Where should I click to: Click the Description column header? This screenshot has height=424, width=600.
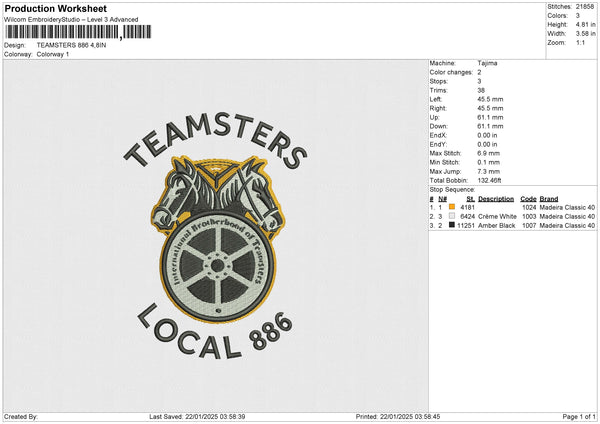point(495,198)
